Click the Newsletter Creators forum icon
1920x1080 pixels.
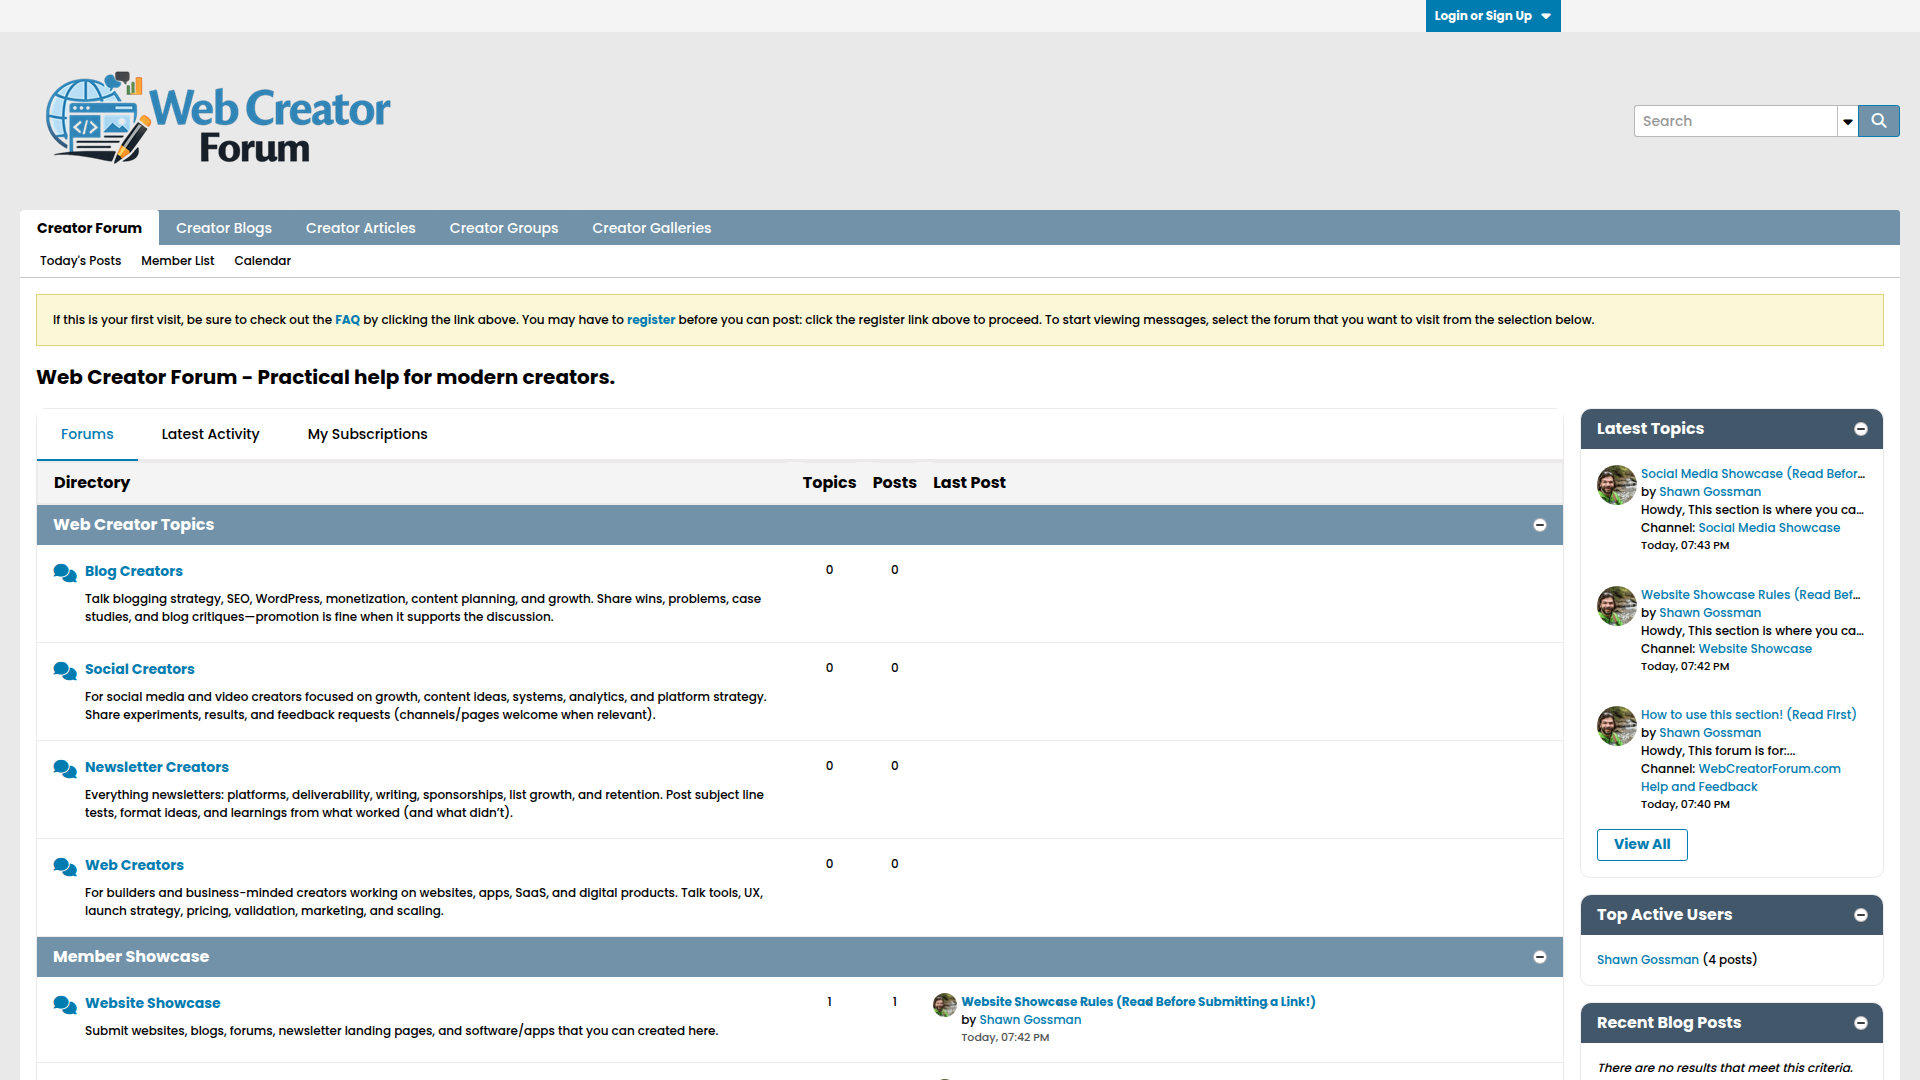tap(65, 769)
